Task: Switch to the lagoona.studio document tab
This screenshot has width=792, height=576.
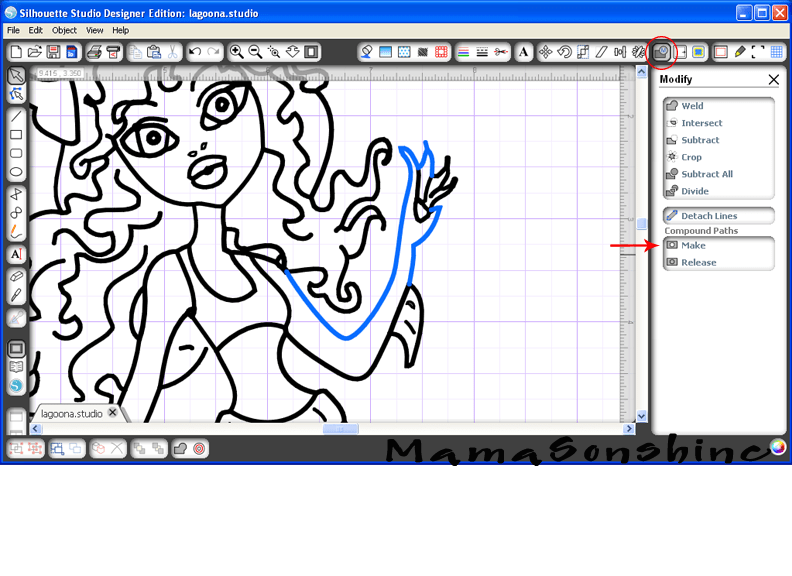Action: point(71,413)
